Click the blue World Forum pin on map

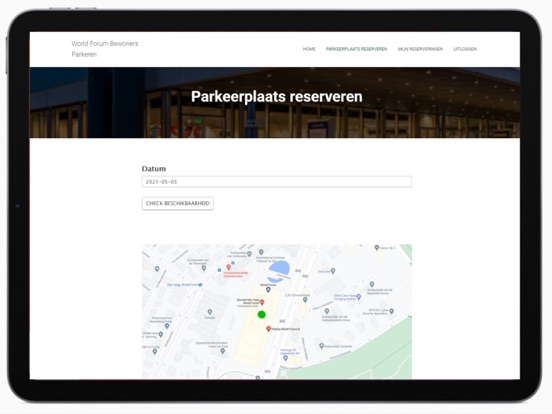pos(268,290)
